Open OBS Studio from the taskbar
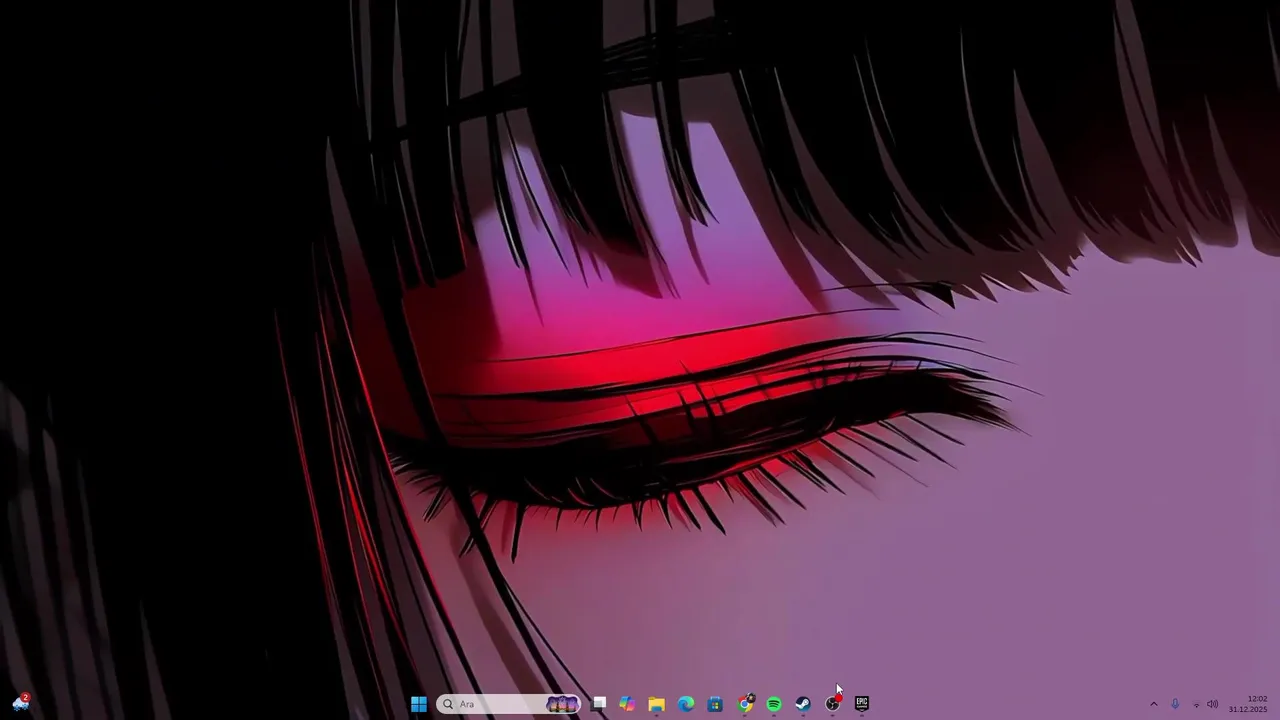This screenshot has width=1280, height=720. coord(832,704)
